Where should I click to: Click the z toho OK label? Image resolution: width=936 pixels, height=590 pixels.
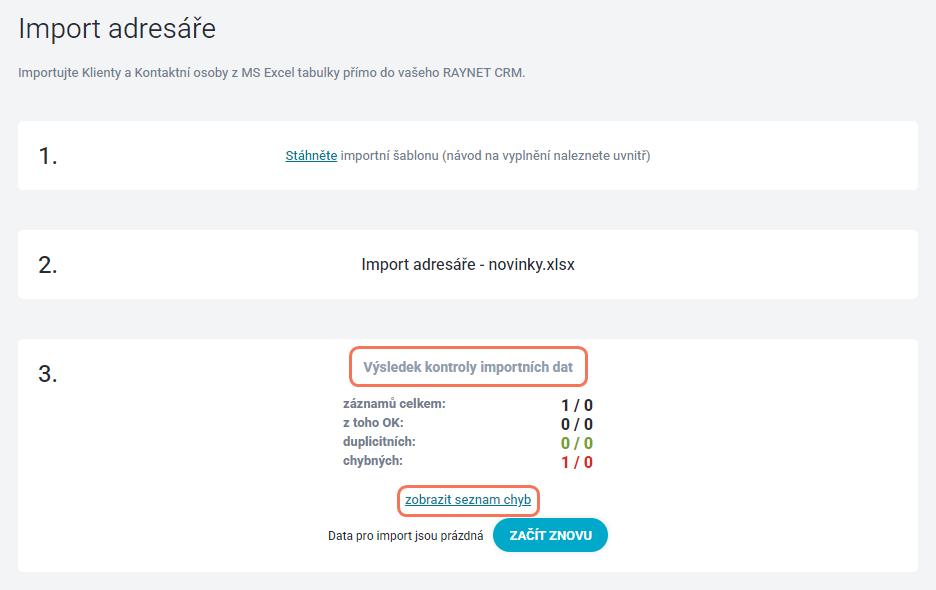[x=373, y=423]
